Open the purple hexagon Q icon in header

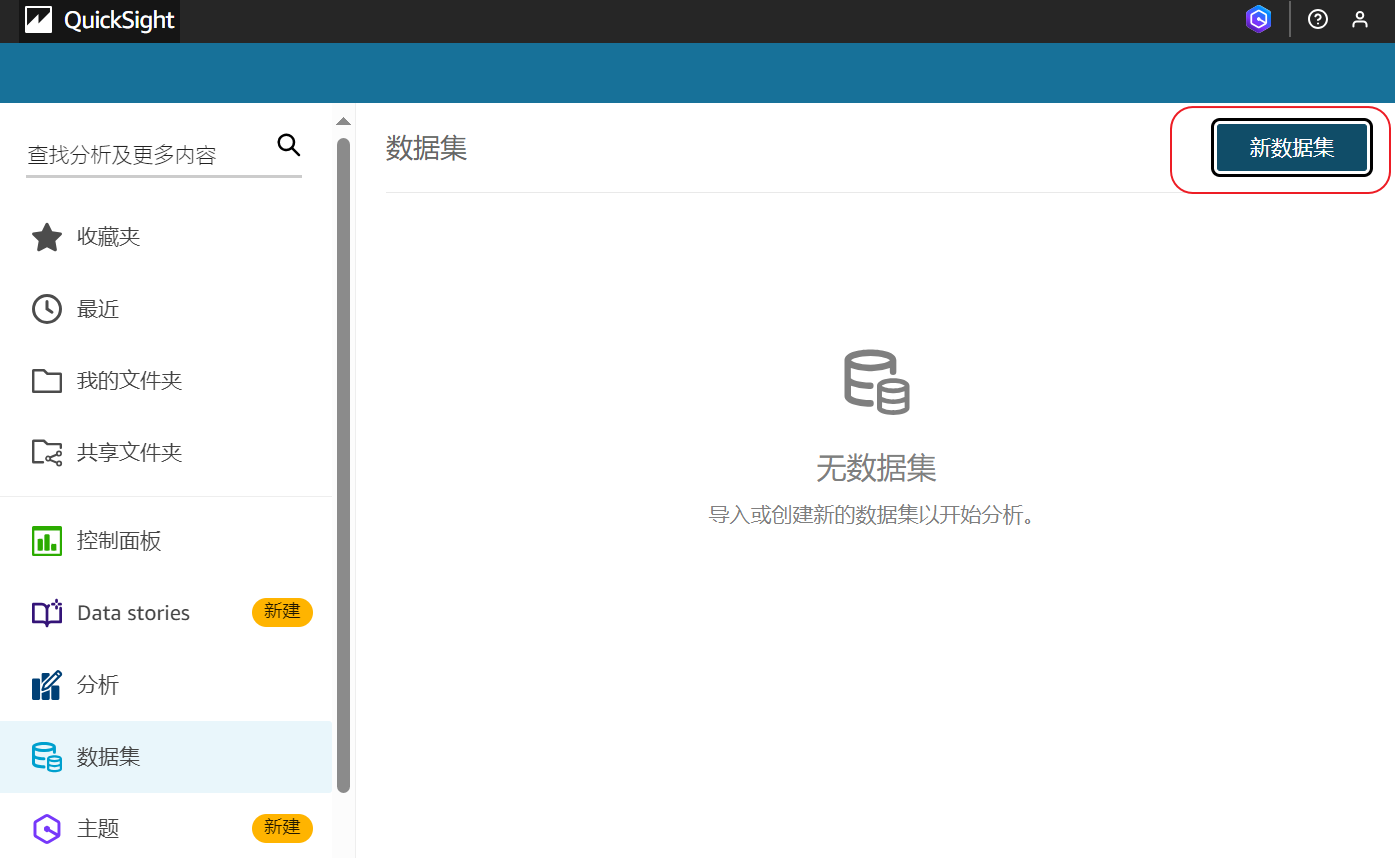pyautogui.click(x=1258, y=19)
